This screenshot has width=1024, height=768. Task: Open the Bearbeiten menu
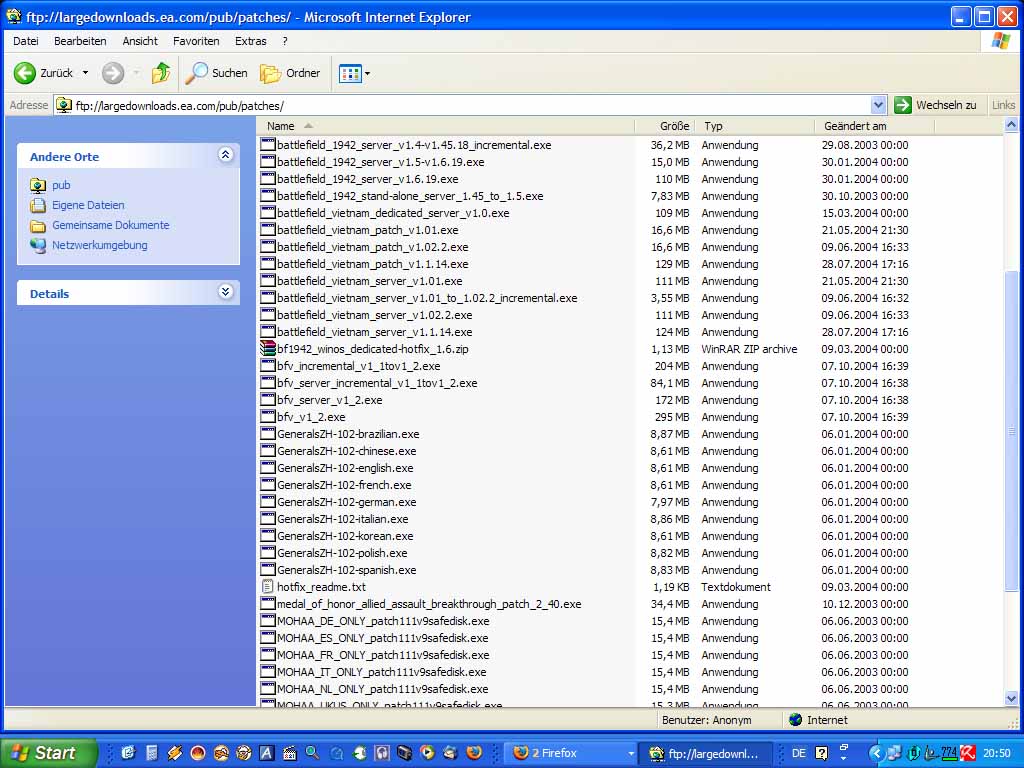click(x=80, y=41)
